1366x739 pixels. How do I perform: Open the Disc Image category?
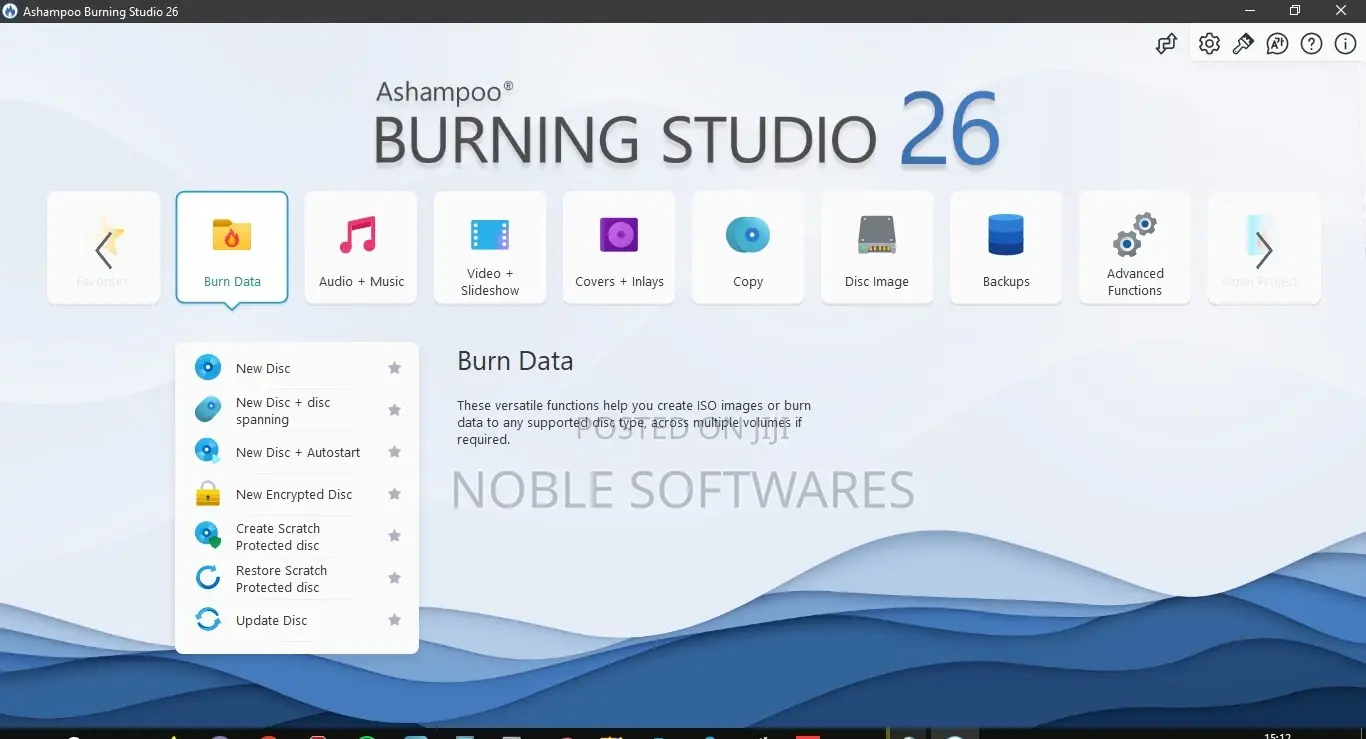(x=877, y=247)
